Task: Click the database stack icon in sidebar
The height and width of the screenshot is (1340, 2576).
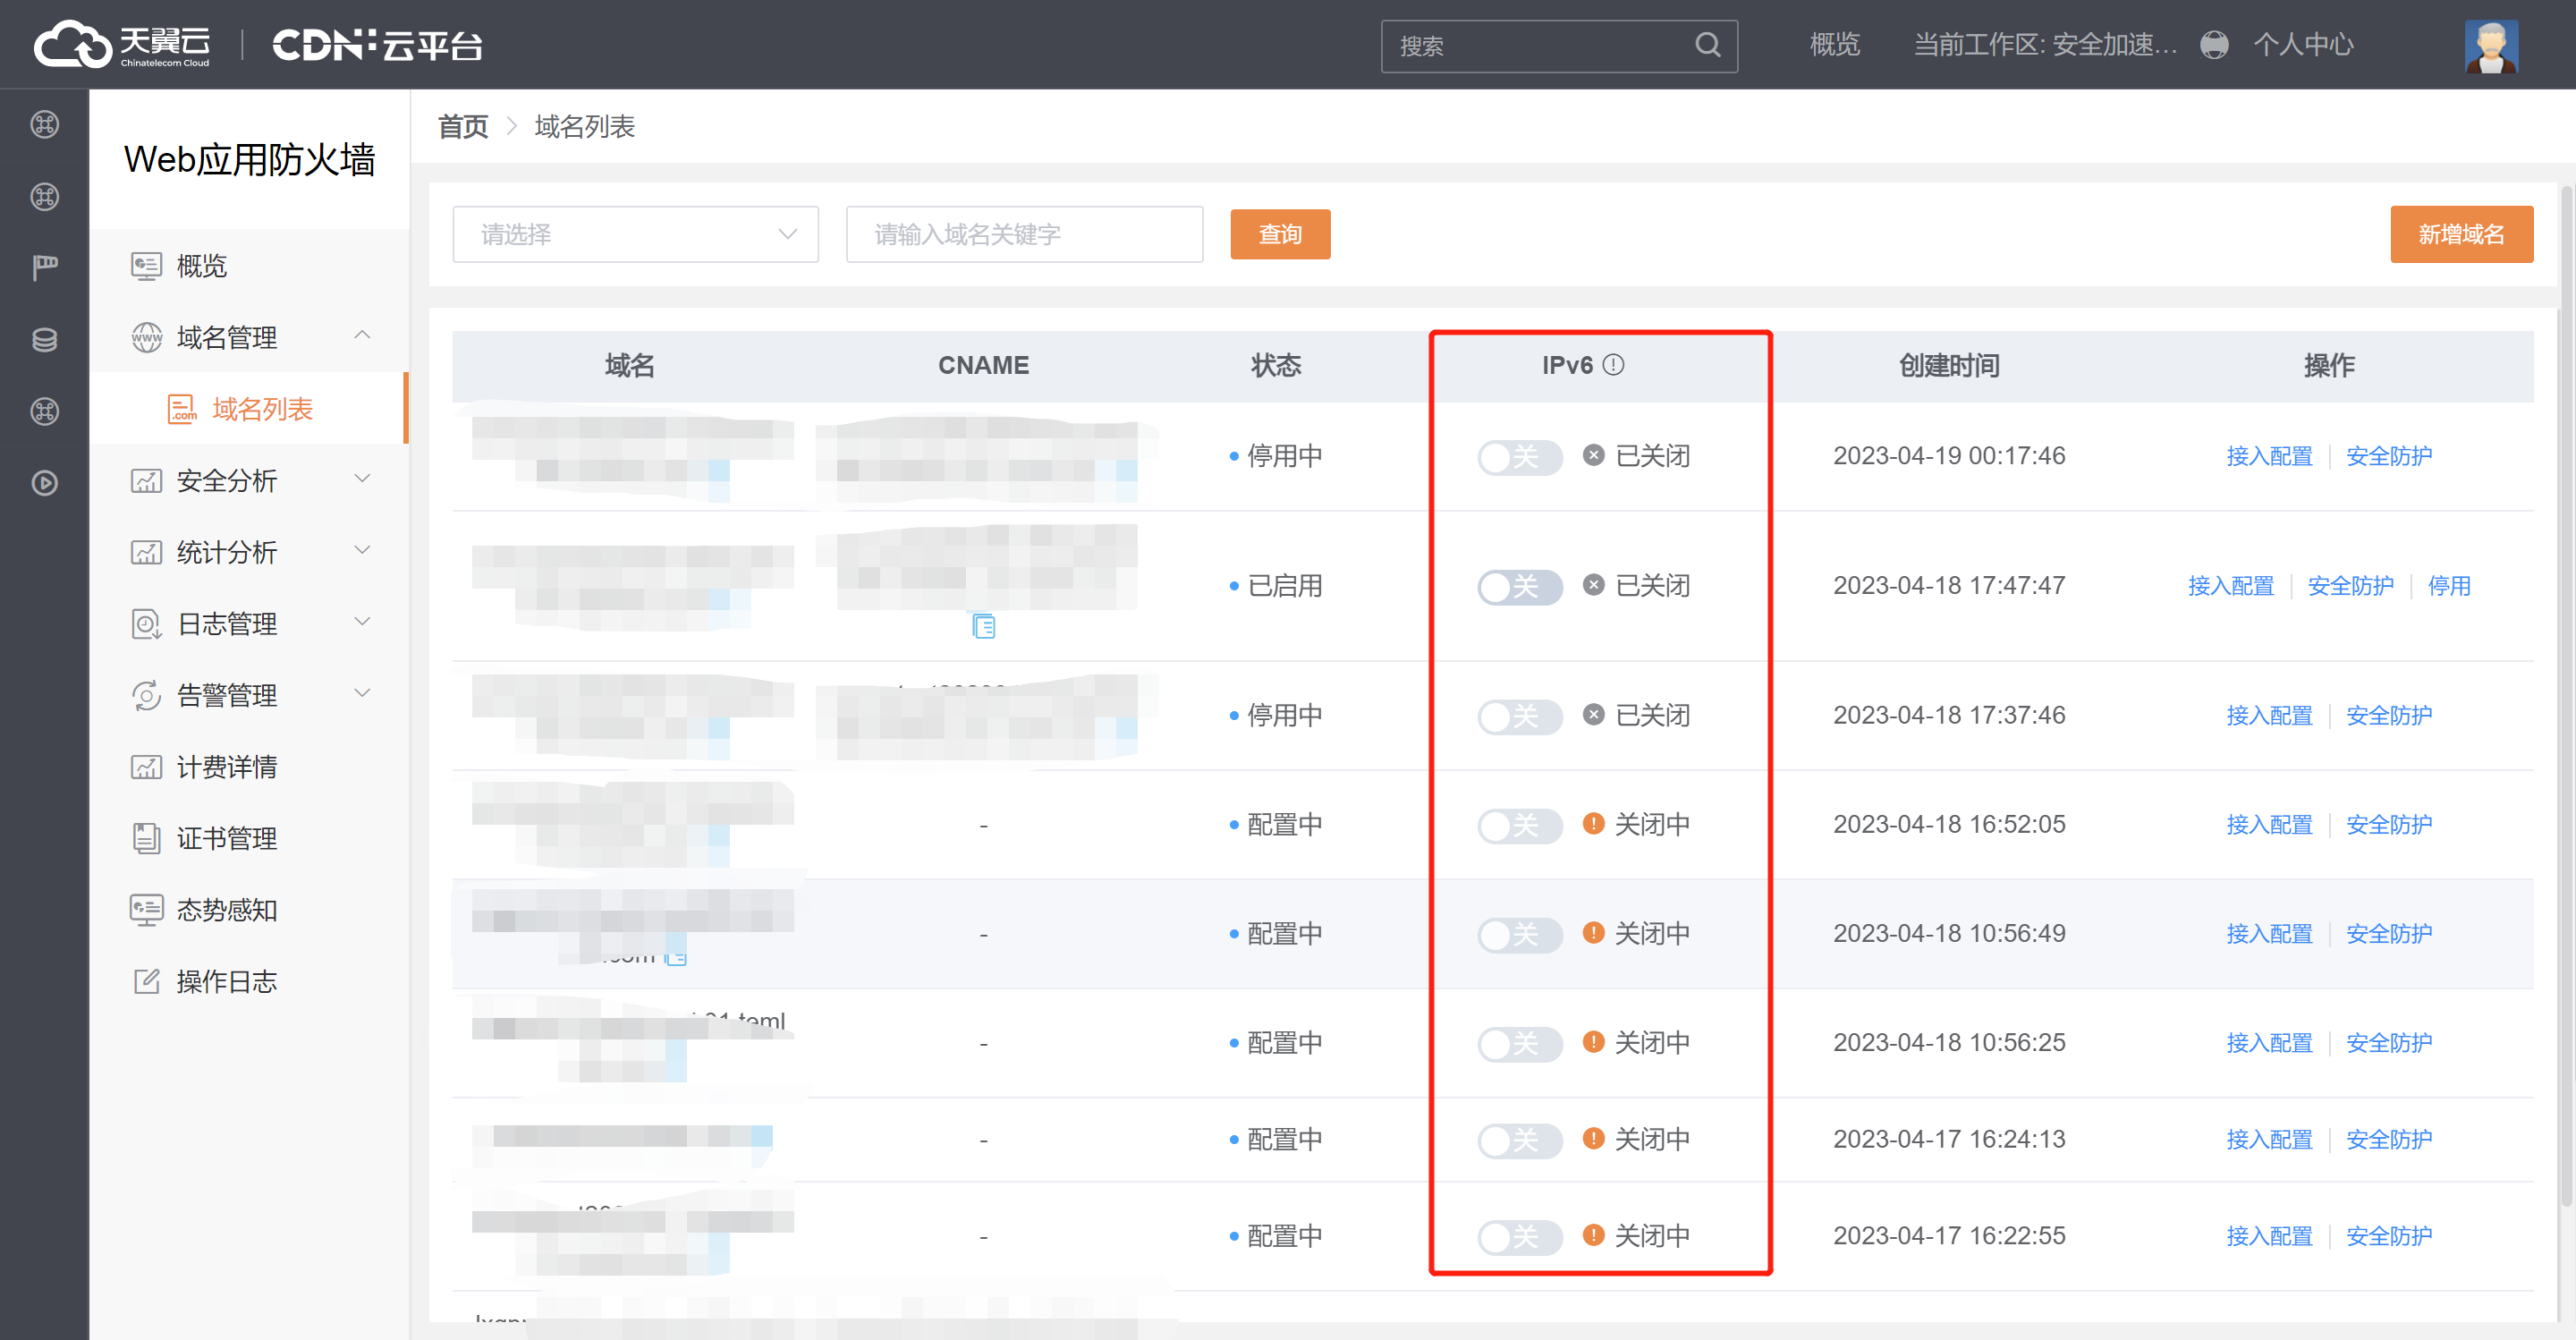Action: (45, 339)
